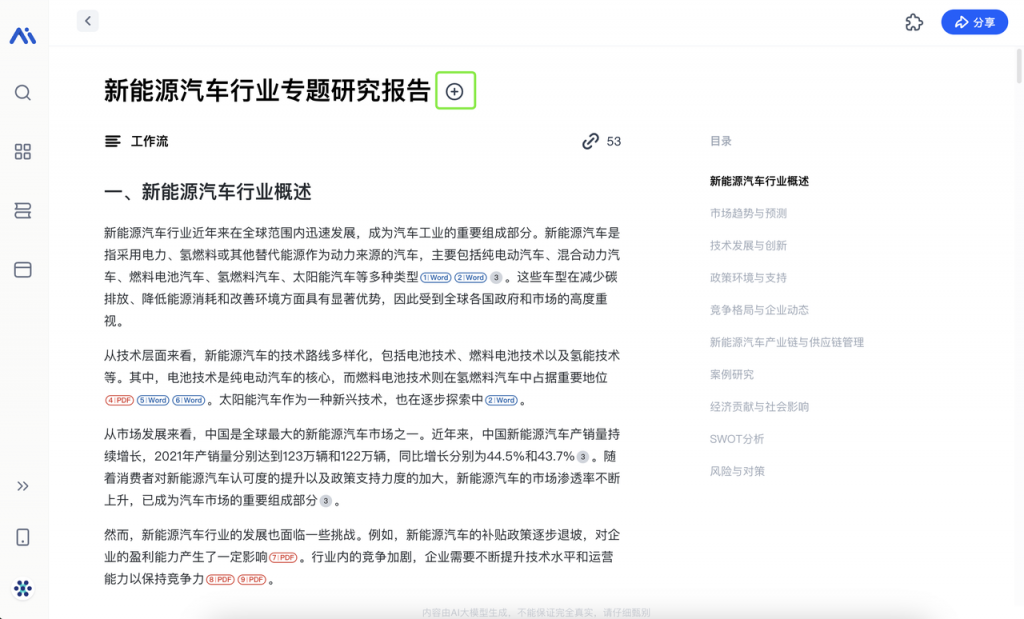Open the 4 PDF citation badge
Image resolution: width=1024 pixels, height=619 pixels.
coord(119,400)
